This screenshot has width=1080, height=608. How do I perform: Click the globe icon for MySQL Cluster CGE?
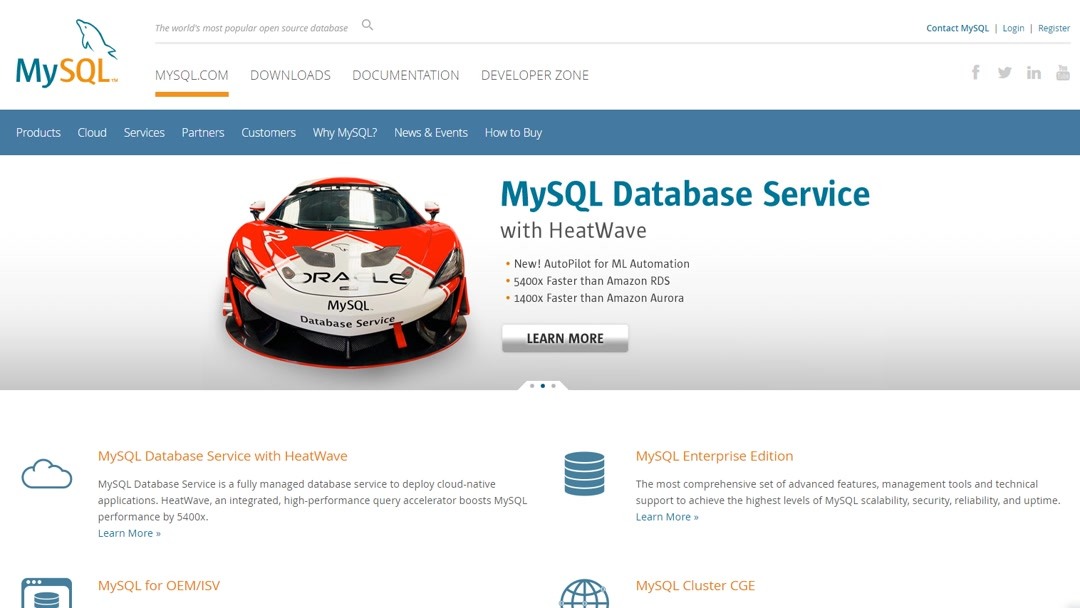[584, 597]
